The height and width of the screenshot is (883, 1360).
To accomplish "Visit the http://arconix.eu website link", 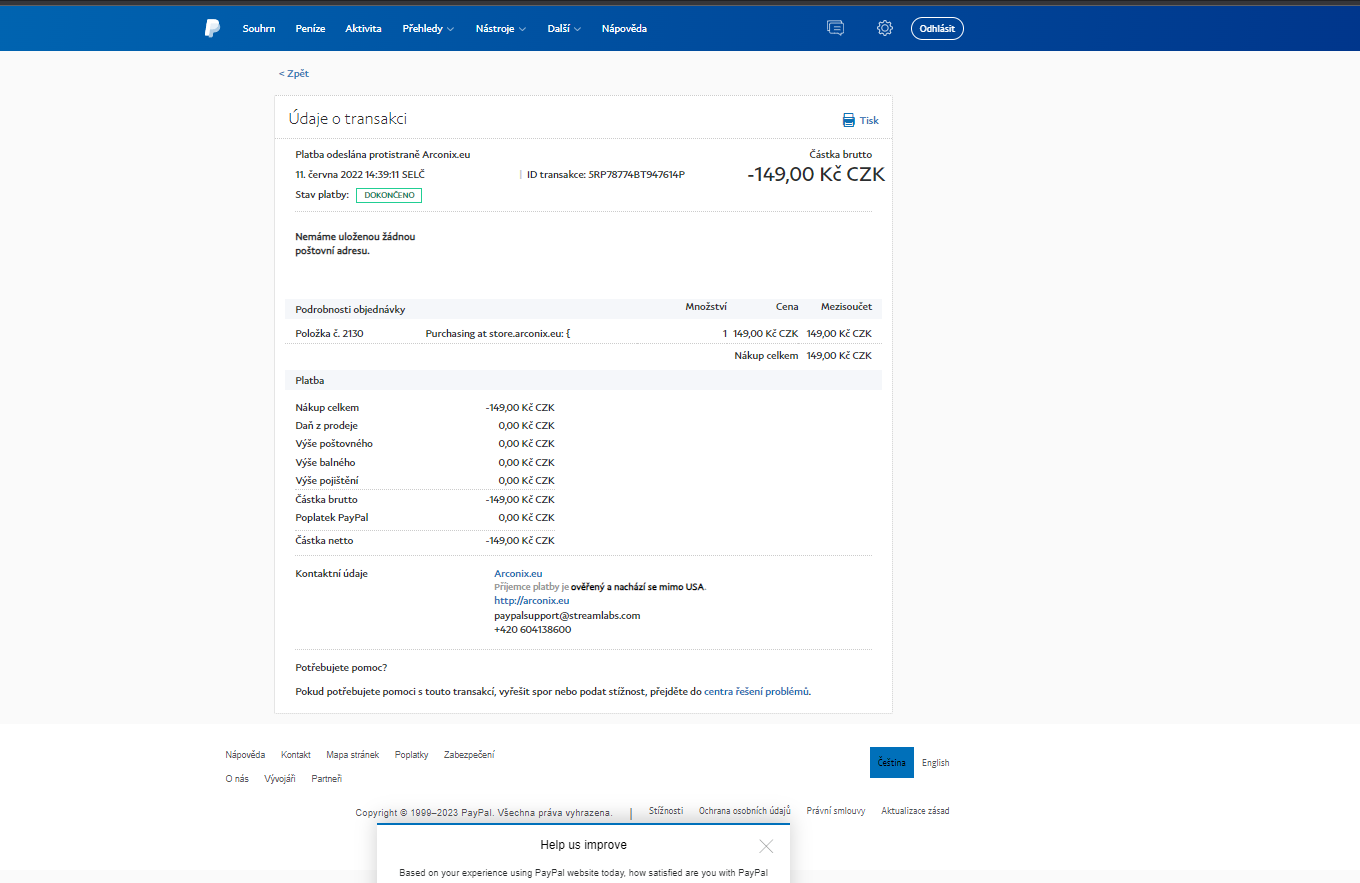I will point(531,601).
